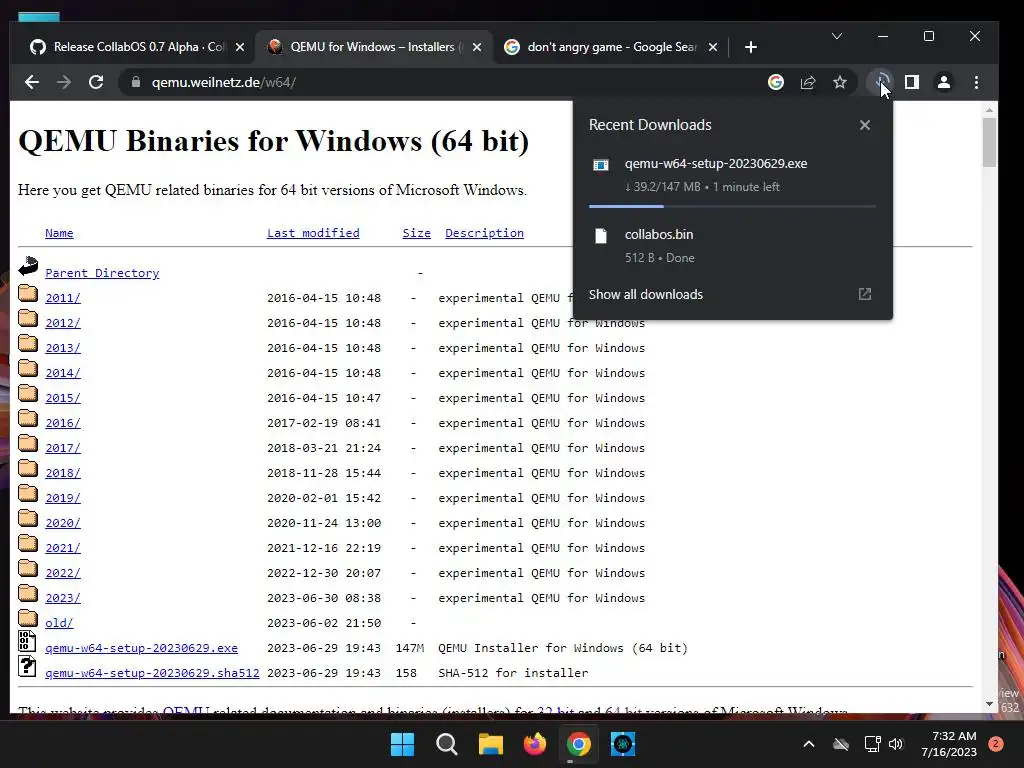Open the 2016/ folder link
1024x768 pixels.
pos(63,423)
